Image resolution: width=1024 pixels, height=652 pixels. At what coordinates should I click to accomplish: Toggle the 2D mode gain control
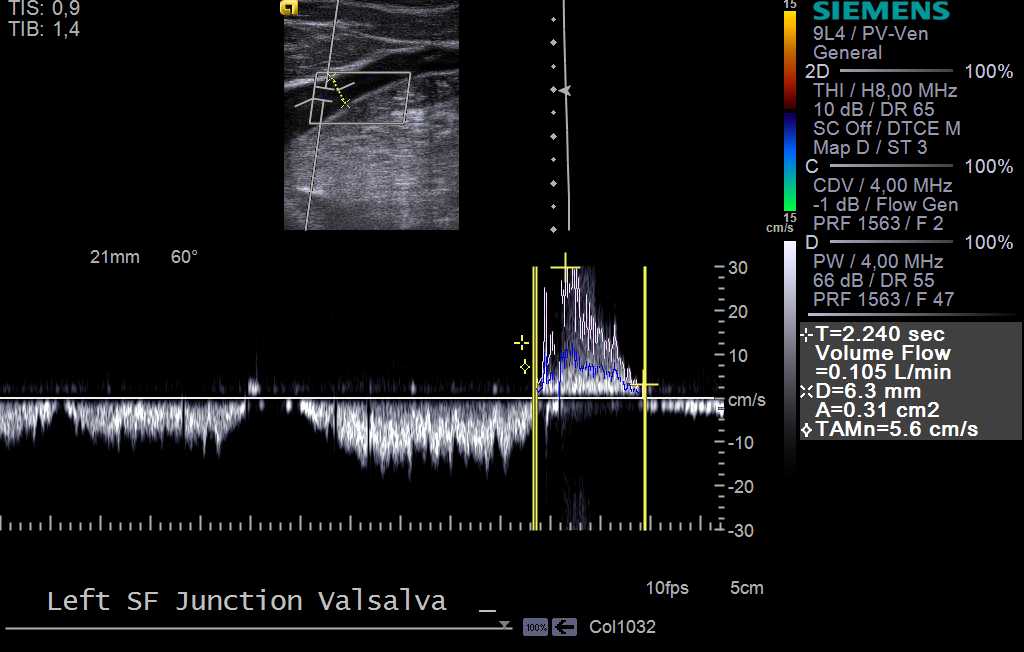pyautogui.click(x=812, y=71)
